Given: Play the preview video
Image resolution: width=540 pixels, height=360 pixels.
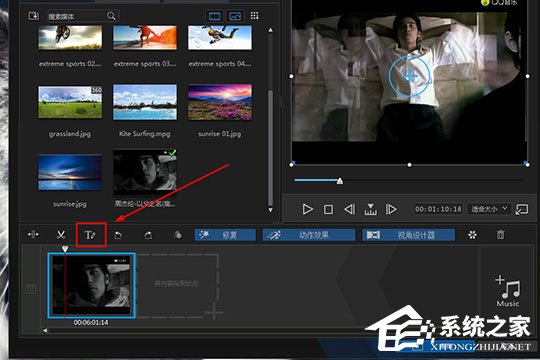Looking at the screenshot, I should pos(307,209).
